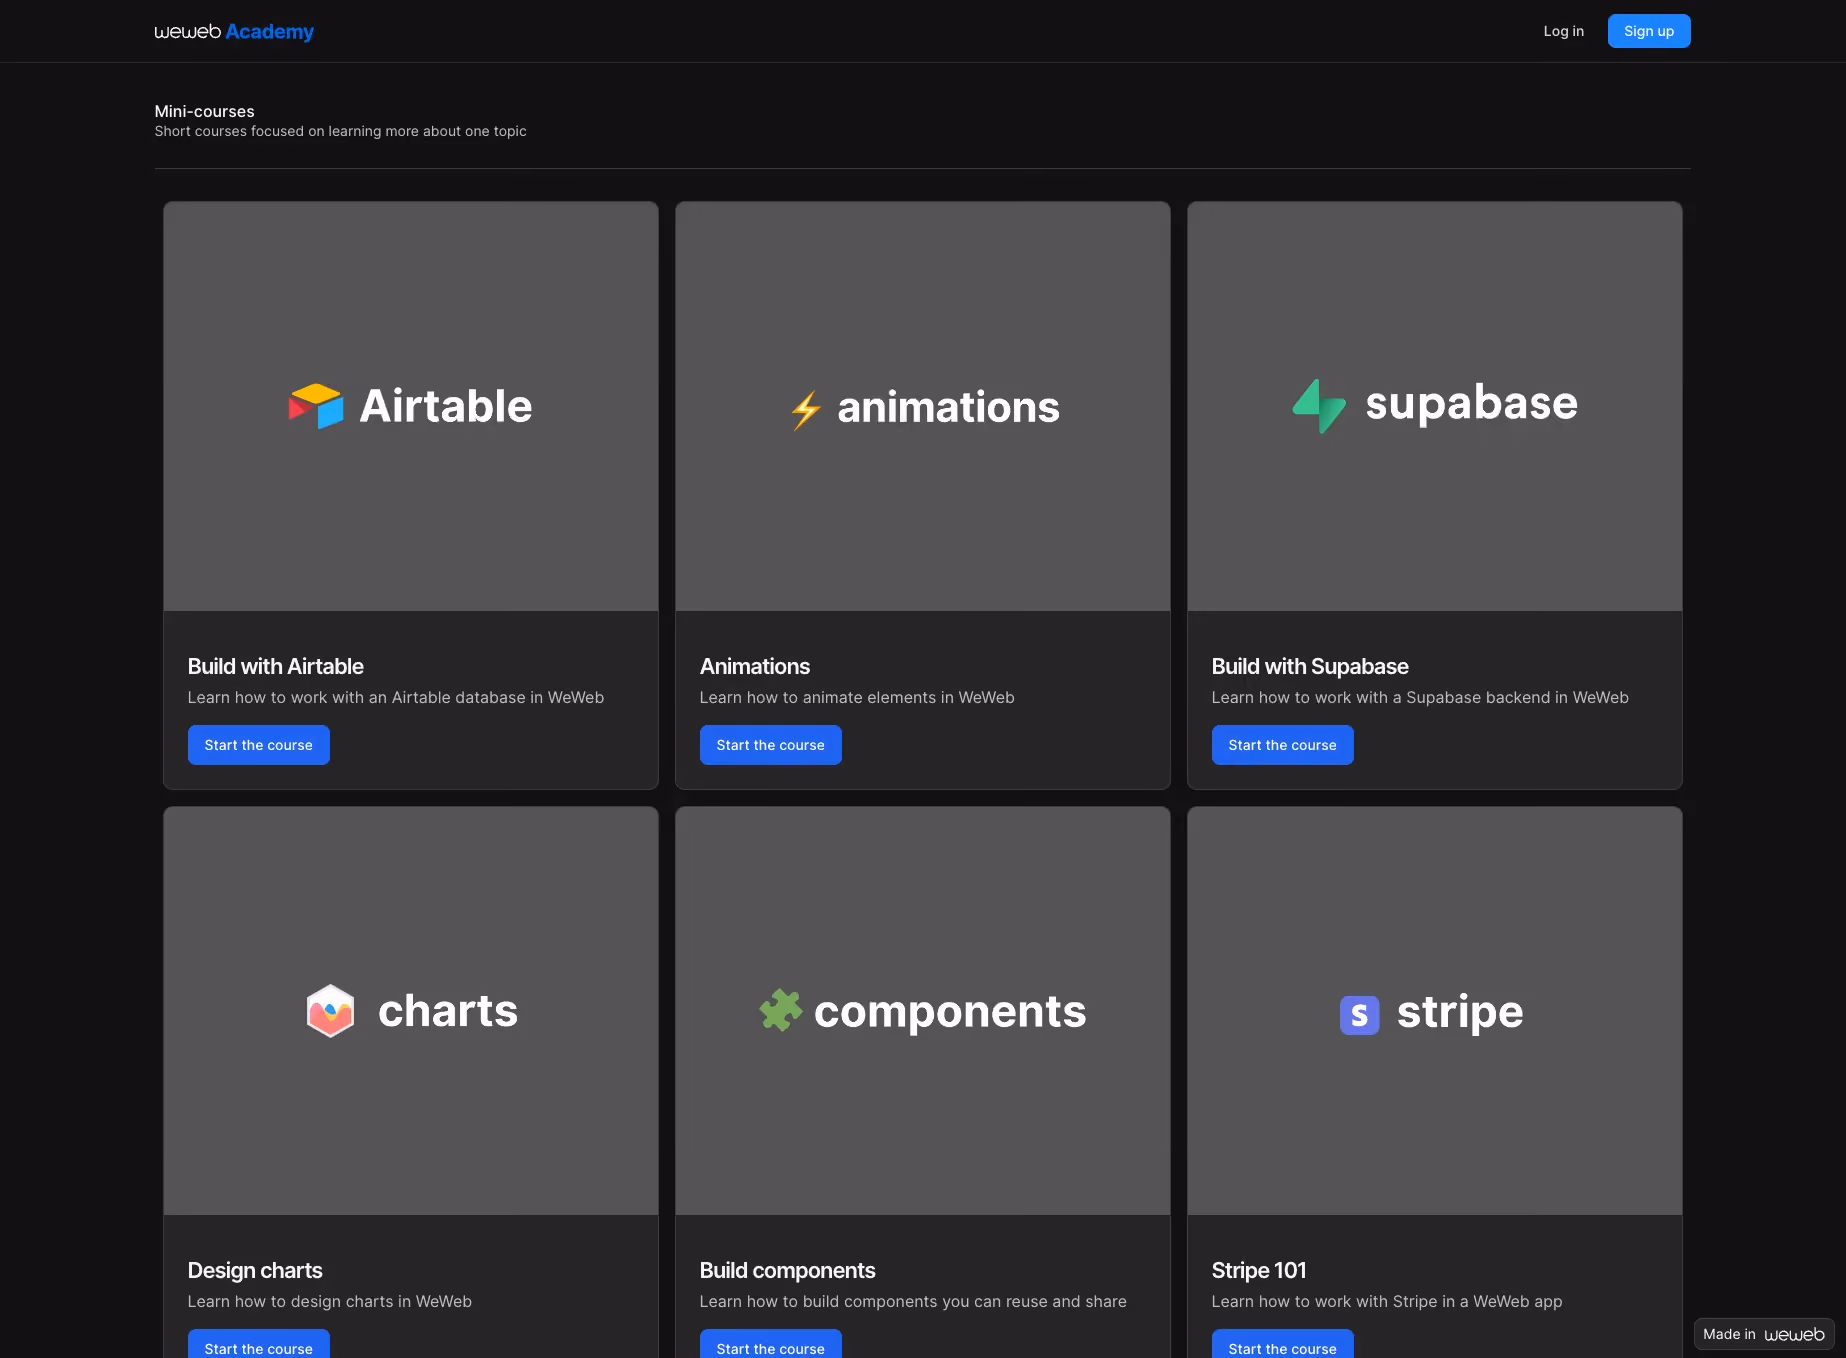Click the WeWeb logo in the Made in badge
The width and height of the screenshot is (1846, 1358).
coord(1794,1334)
